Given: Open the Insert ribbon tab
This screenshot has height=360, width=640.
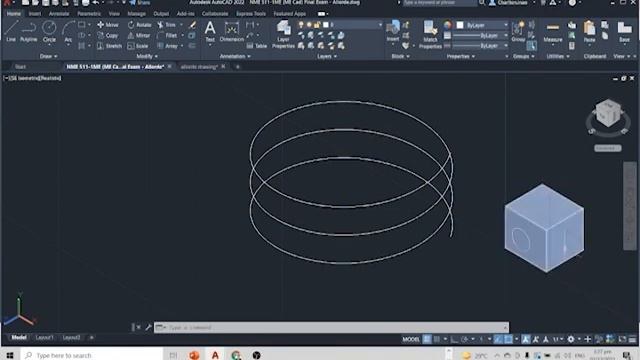Looking at the screenshot, I should tap(35, 13).
